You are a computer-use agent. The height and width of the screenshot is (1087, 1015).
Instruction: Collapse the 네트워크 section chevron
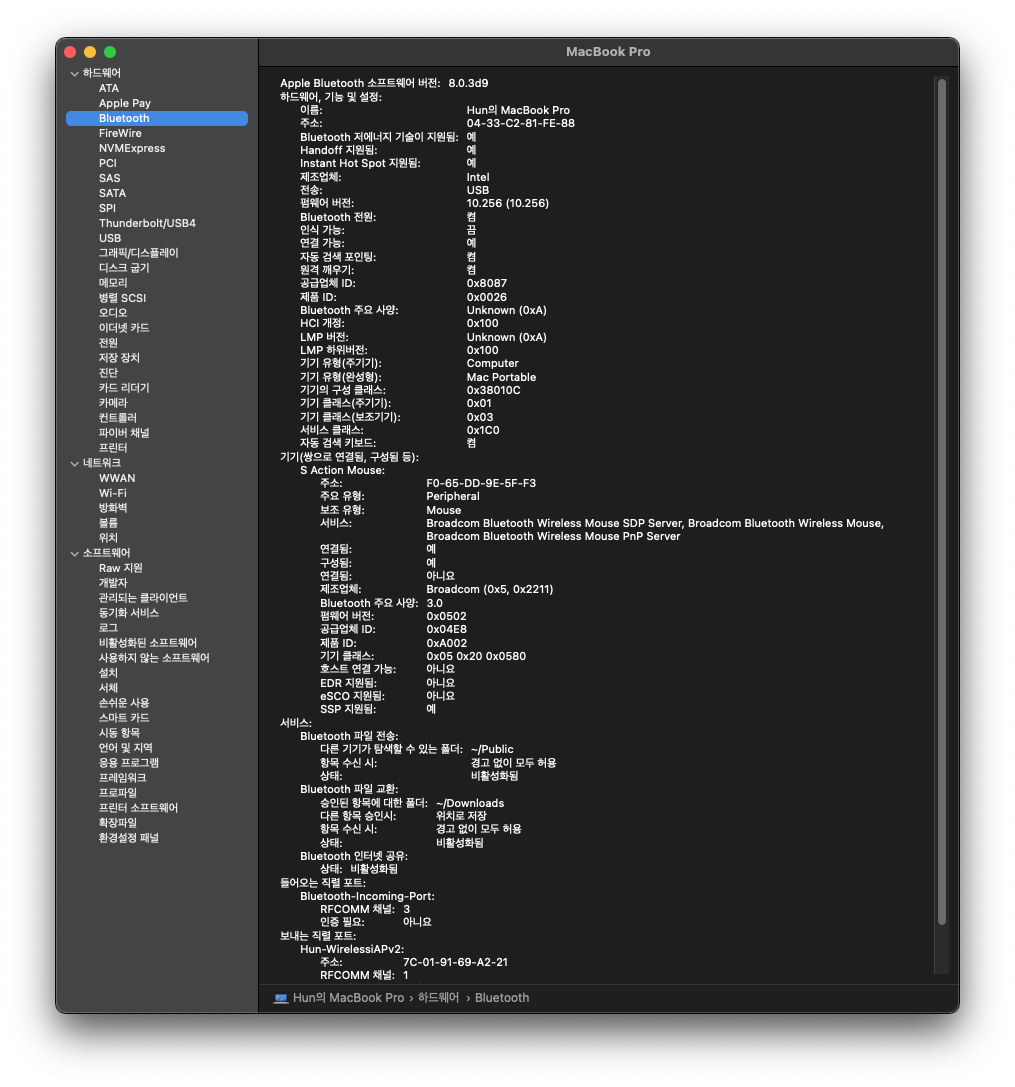(74, 463)
